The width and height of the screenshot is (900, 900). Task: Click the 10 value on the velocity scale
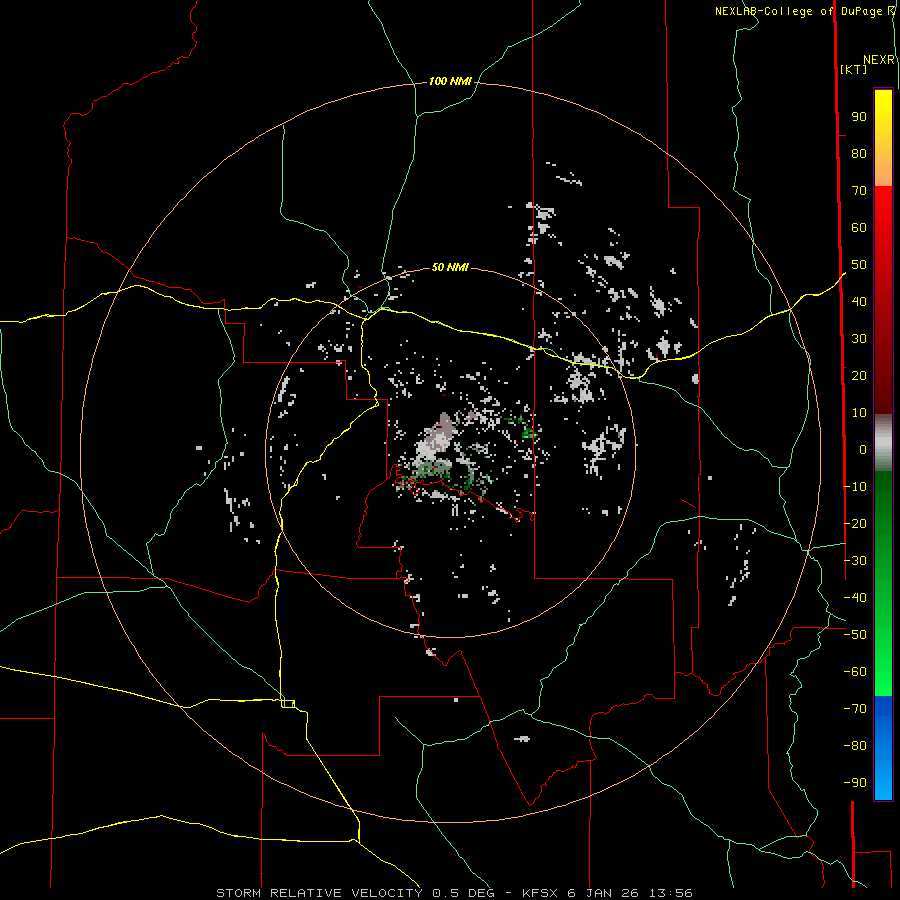click(x=859, y=413)
